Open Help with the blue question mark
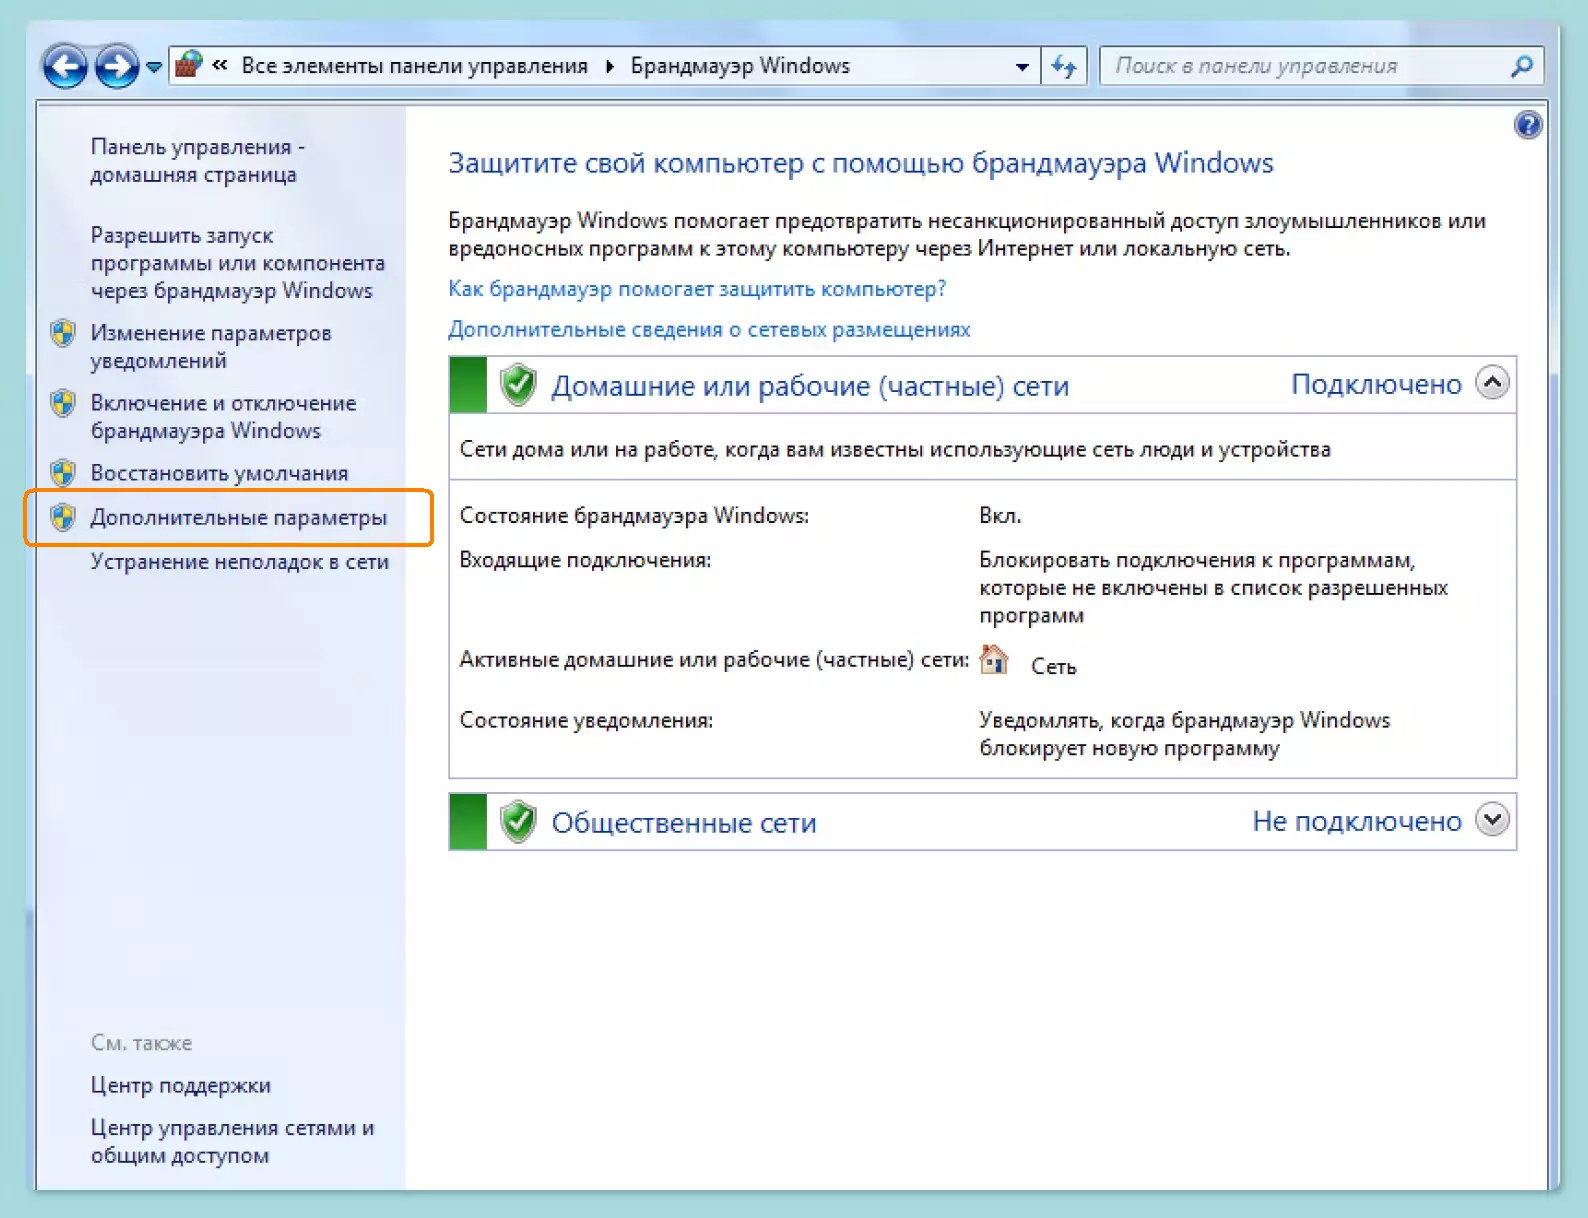The image size is (1588, 1218). tap(1527, 125)
